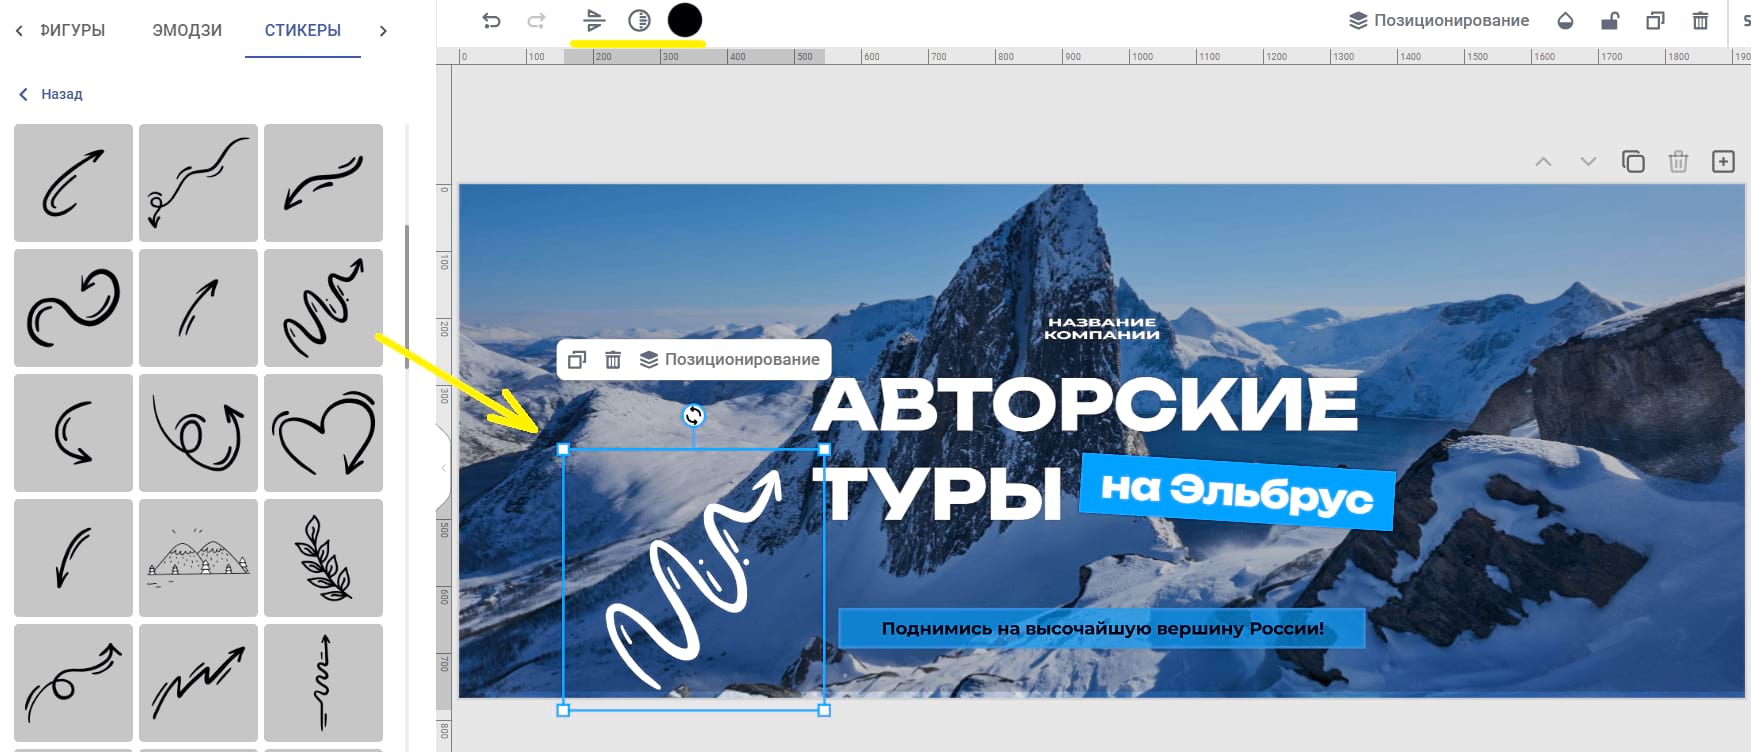
Task: Switch to the ЭМОДЗИ tab
Action: tap(187, 30)
